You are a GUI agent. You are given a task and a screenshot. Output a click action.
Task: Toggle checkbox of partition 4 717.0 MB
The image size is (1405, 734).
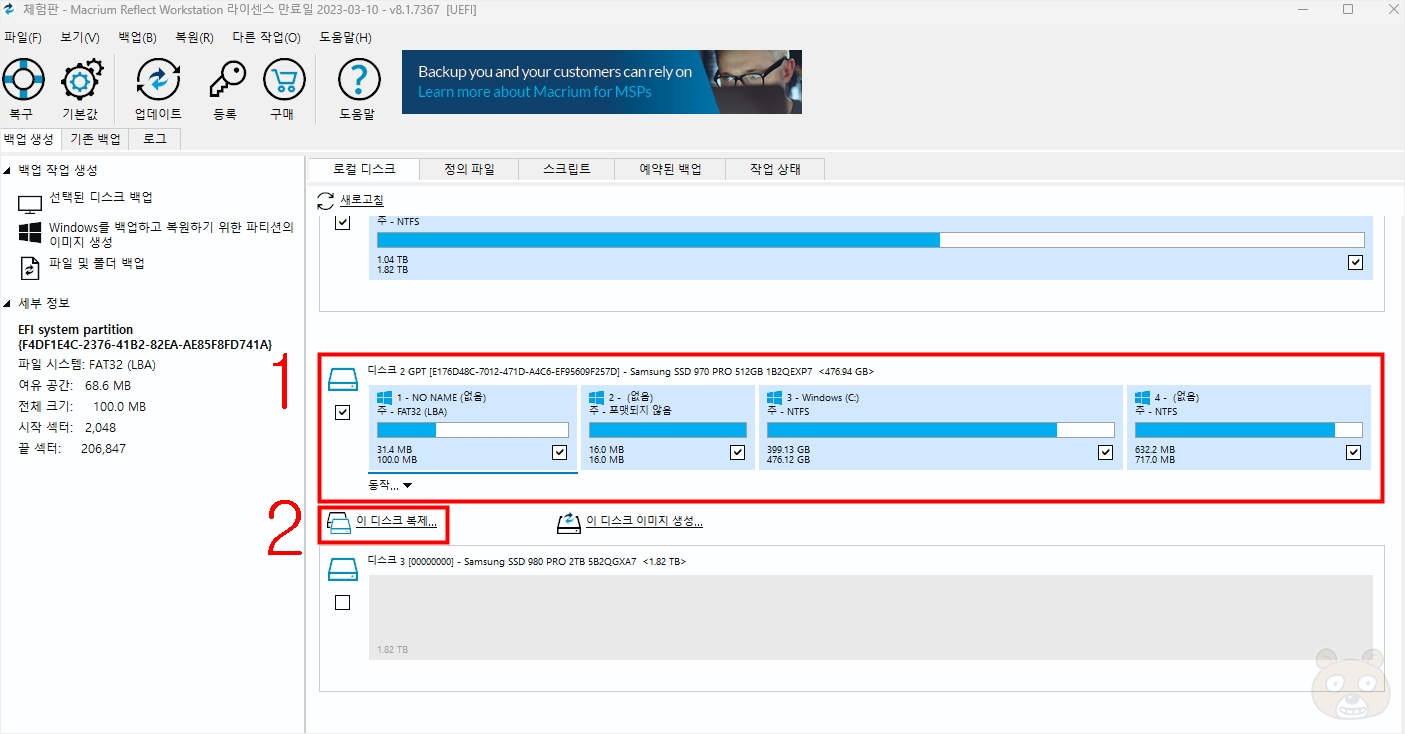pos(1354,453)
